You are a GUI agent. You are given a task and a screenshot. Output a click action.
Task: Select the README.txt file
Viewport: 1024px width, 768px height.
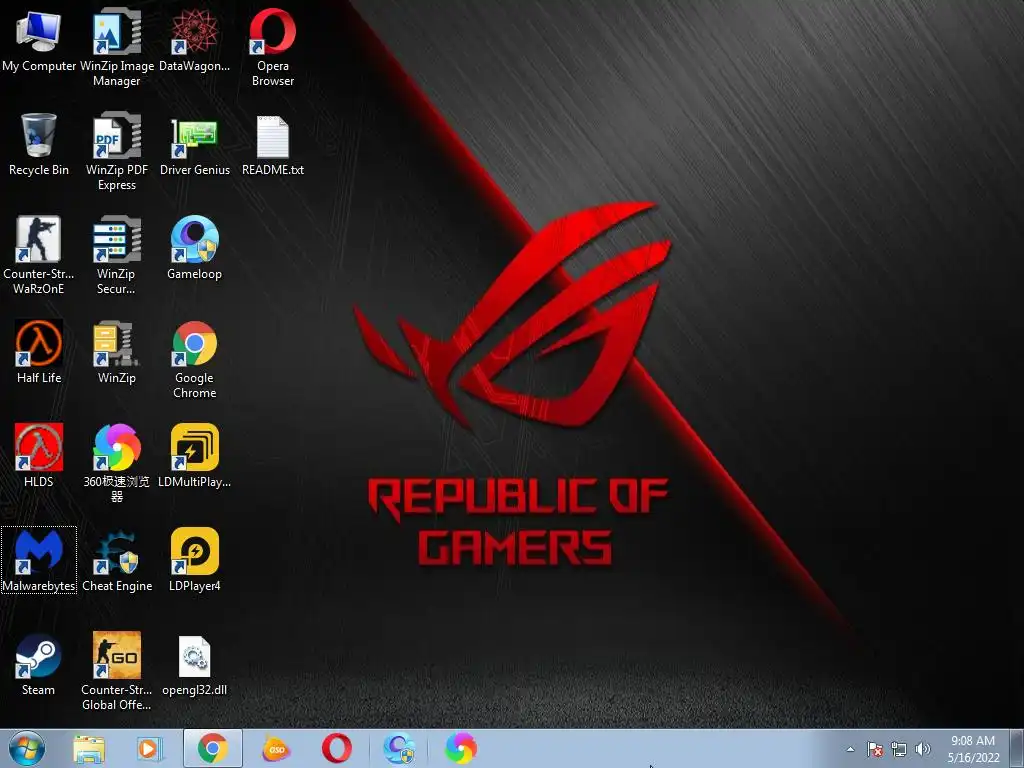click(x=273, y=144)
